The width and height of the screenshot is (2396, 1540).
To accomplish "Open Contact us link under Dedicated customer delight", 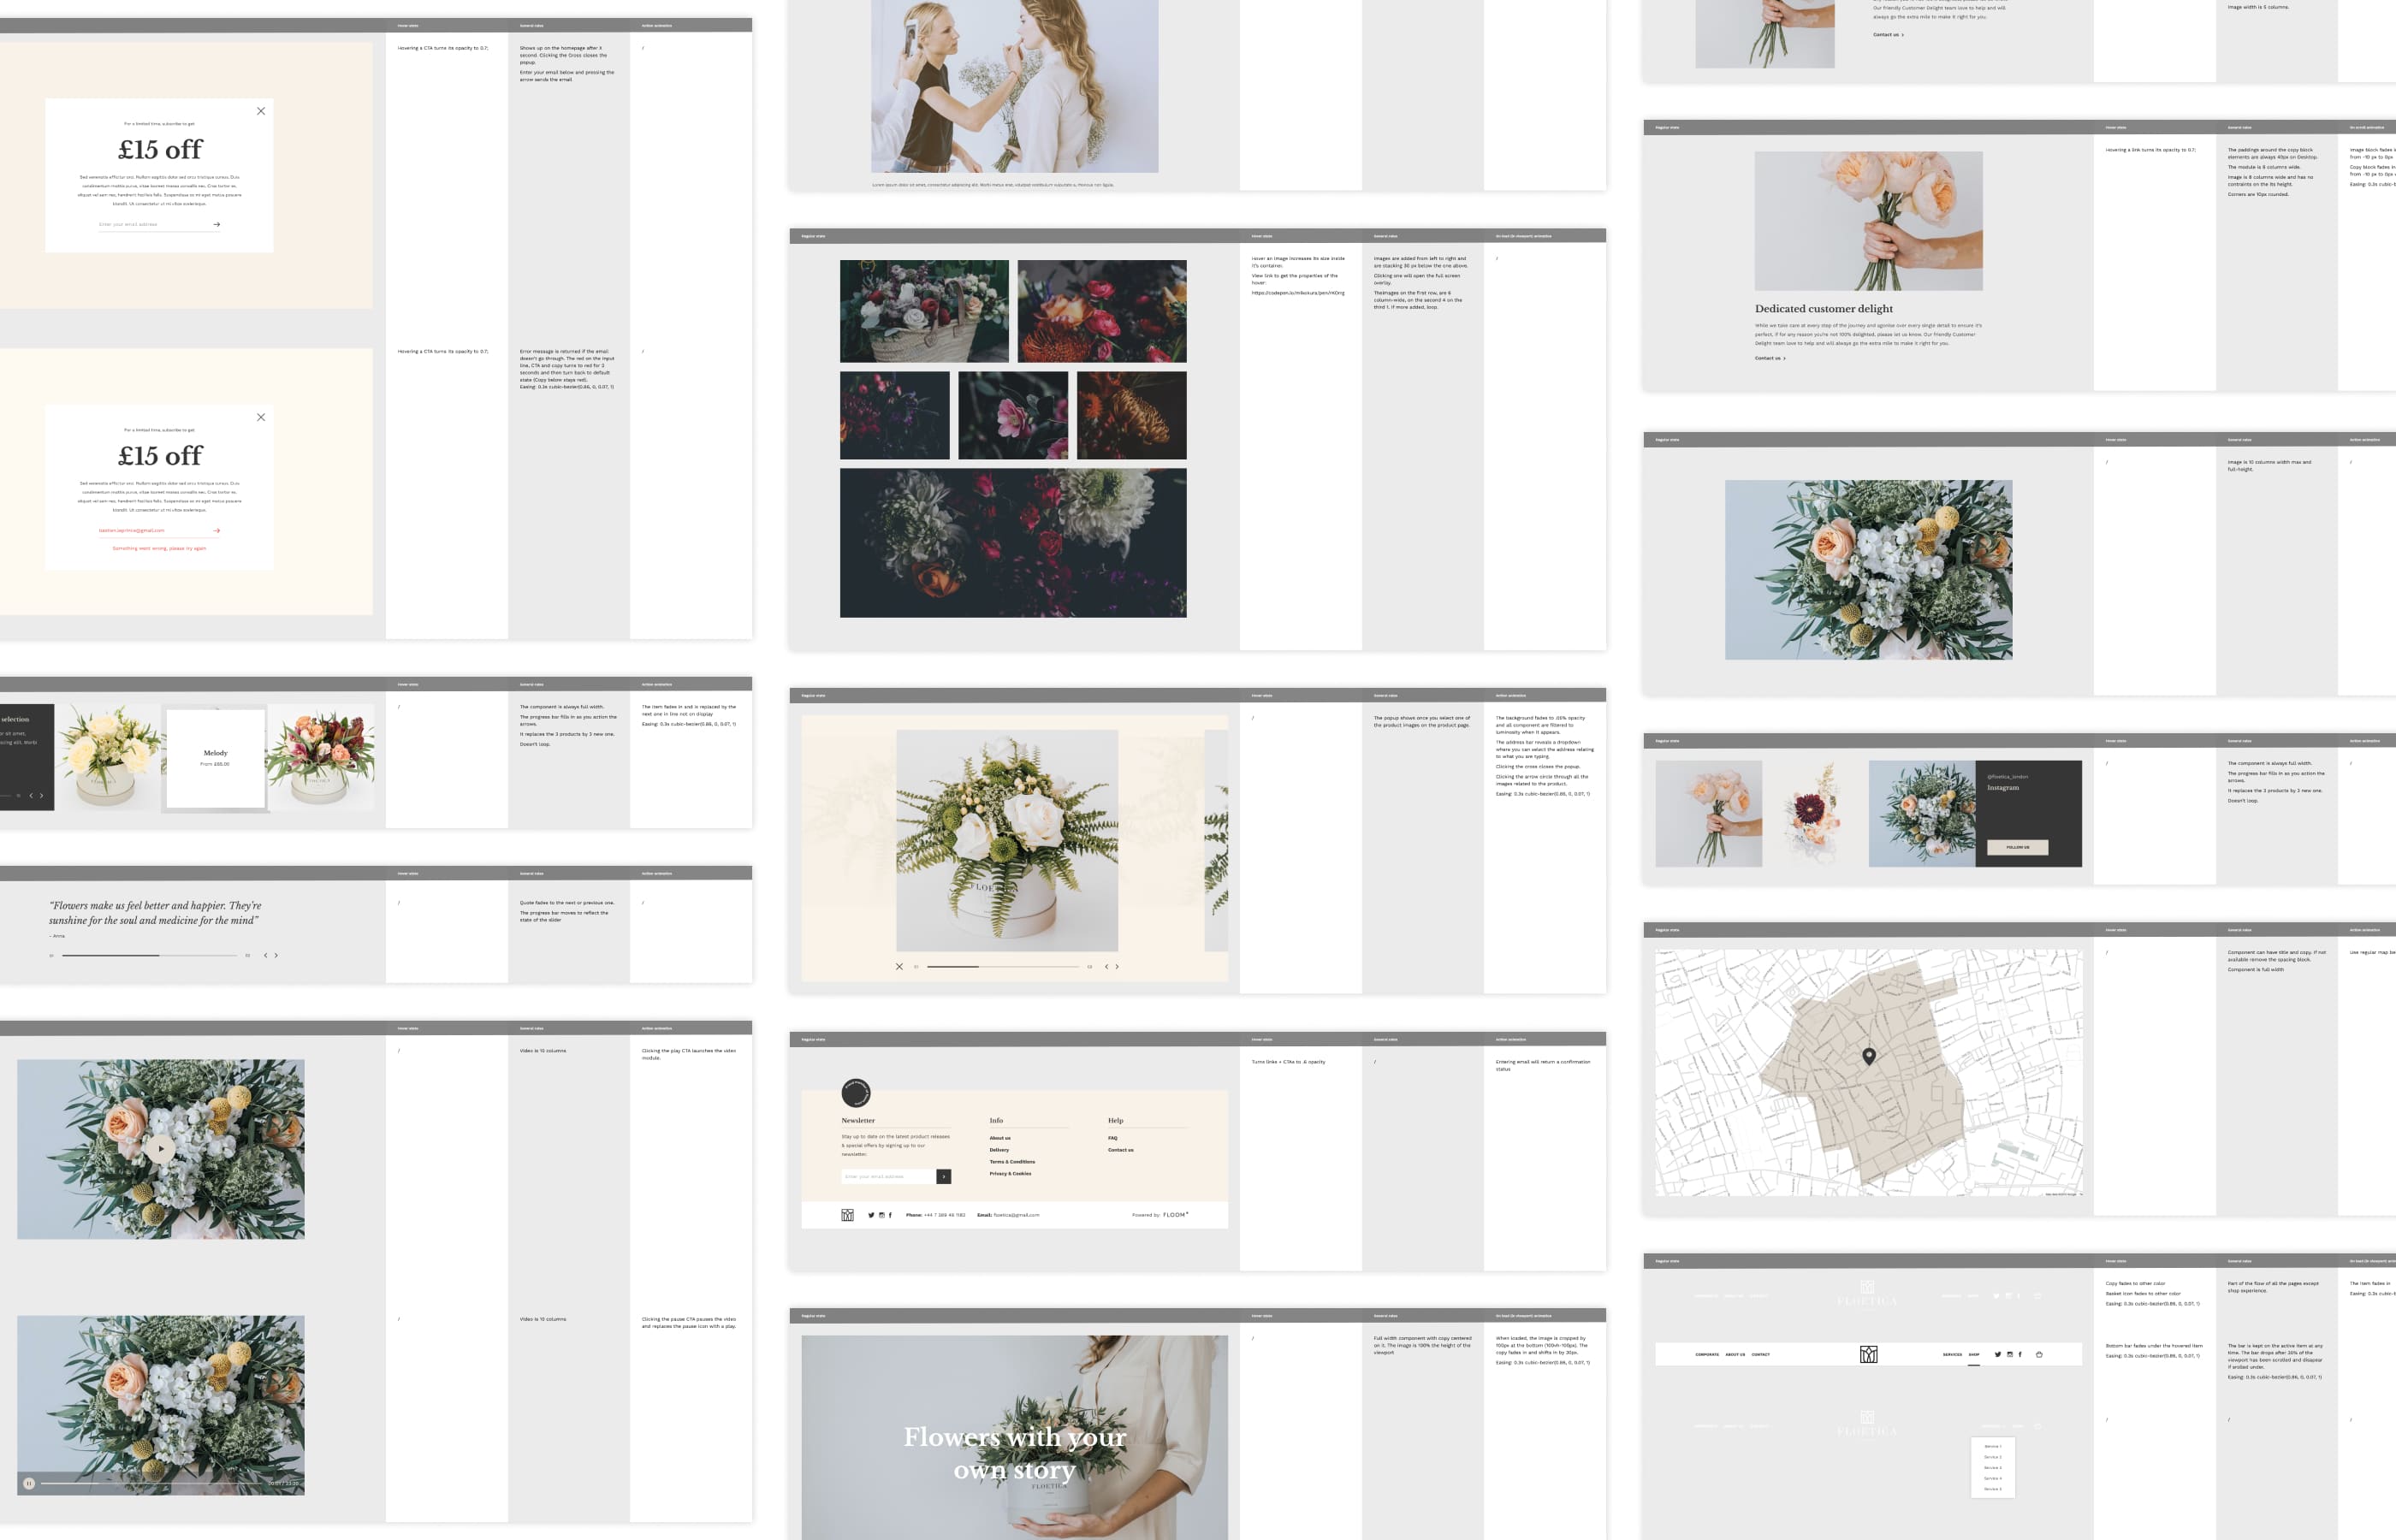I will (x=1770, y=358).
